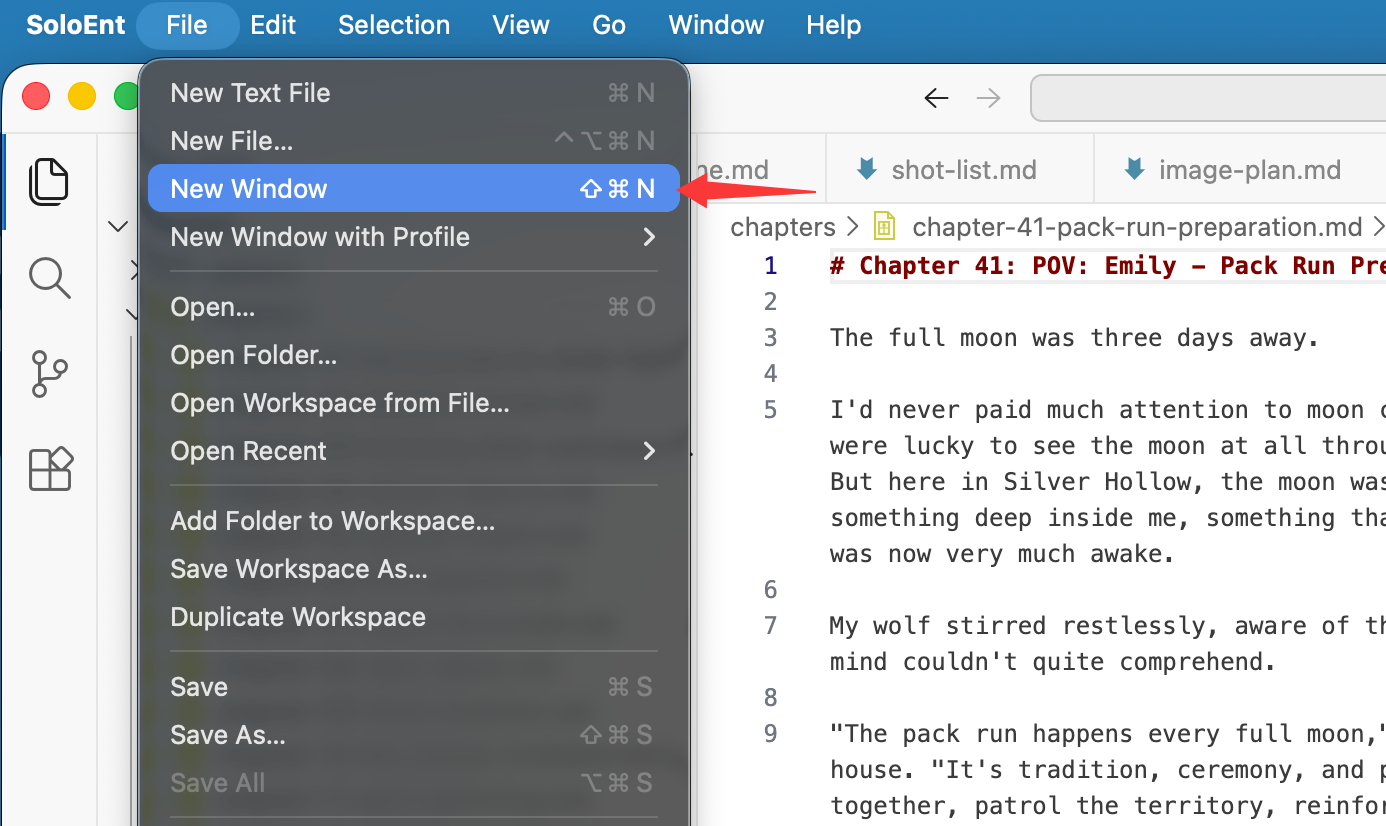Click the command center search field

1208,98
